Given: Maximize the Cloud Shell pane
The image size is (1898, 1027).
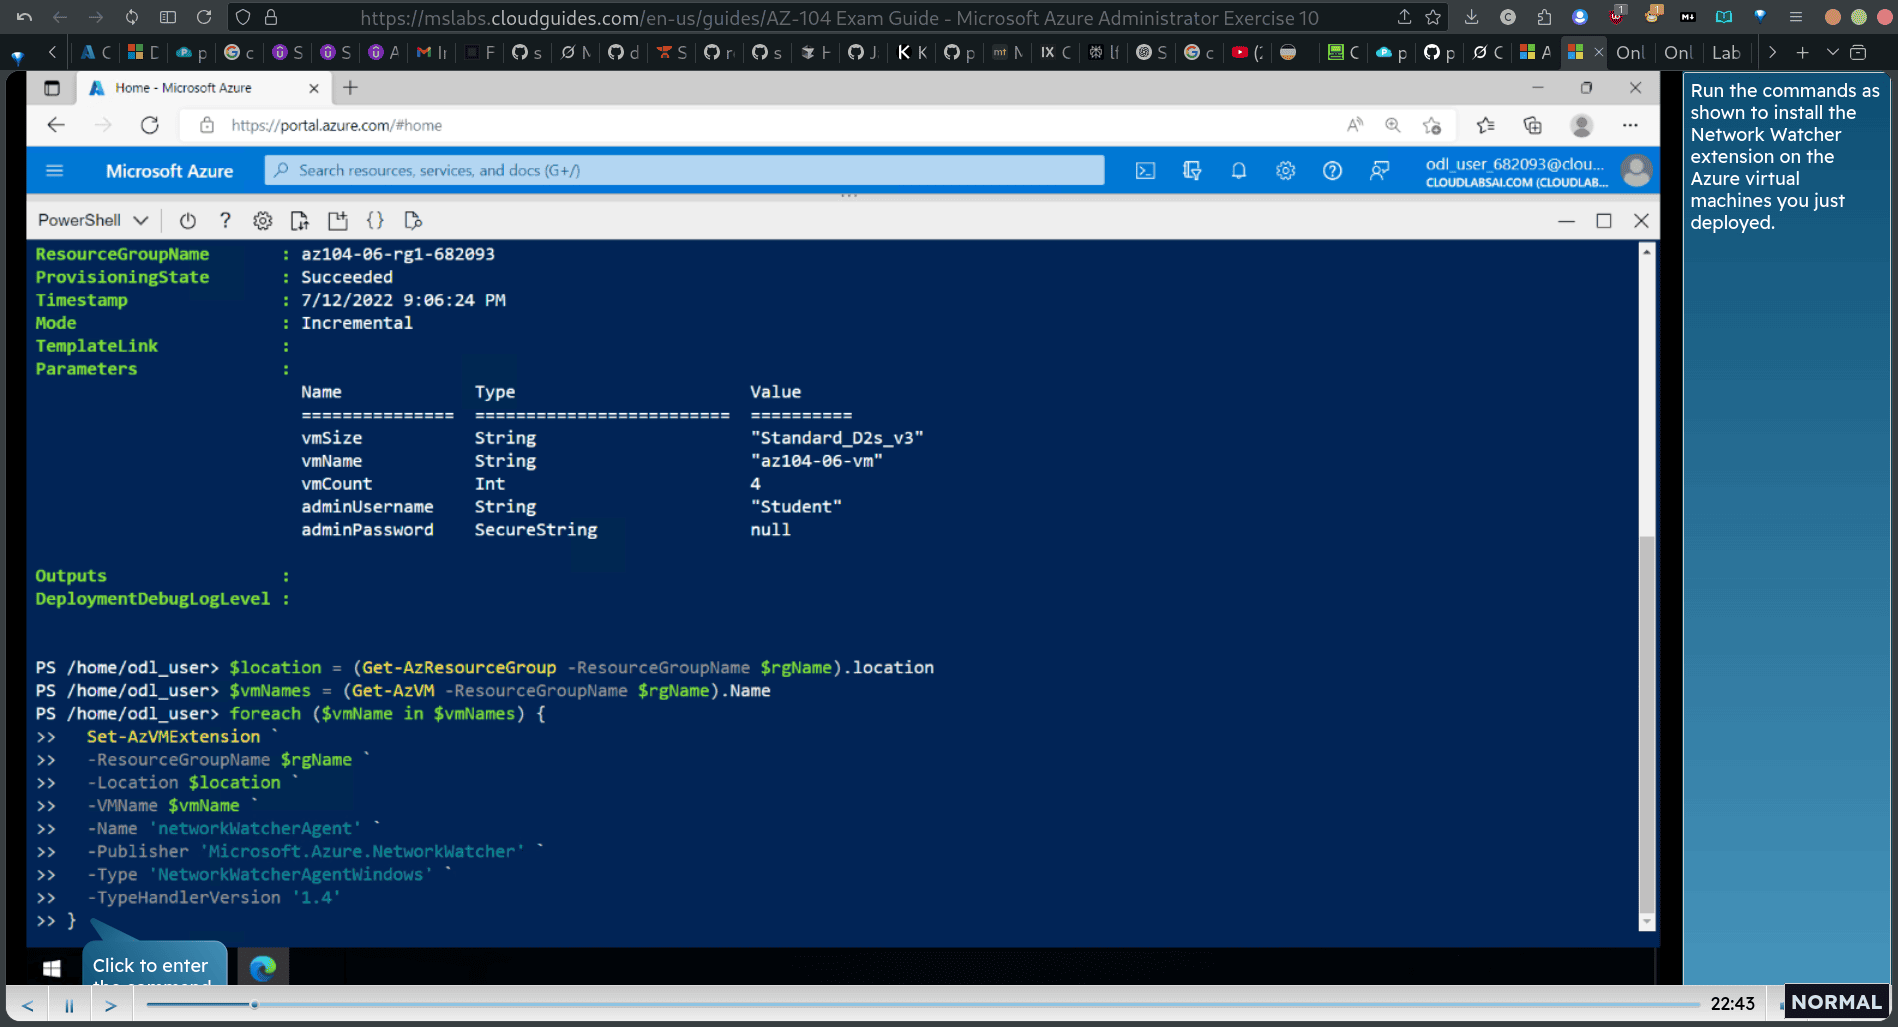Looking at the screenshot, I should (x=1604, y=221).
